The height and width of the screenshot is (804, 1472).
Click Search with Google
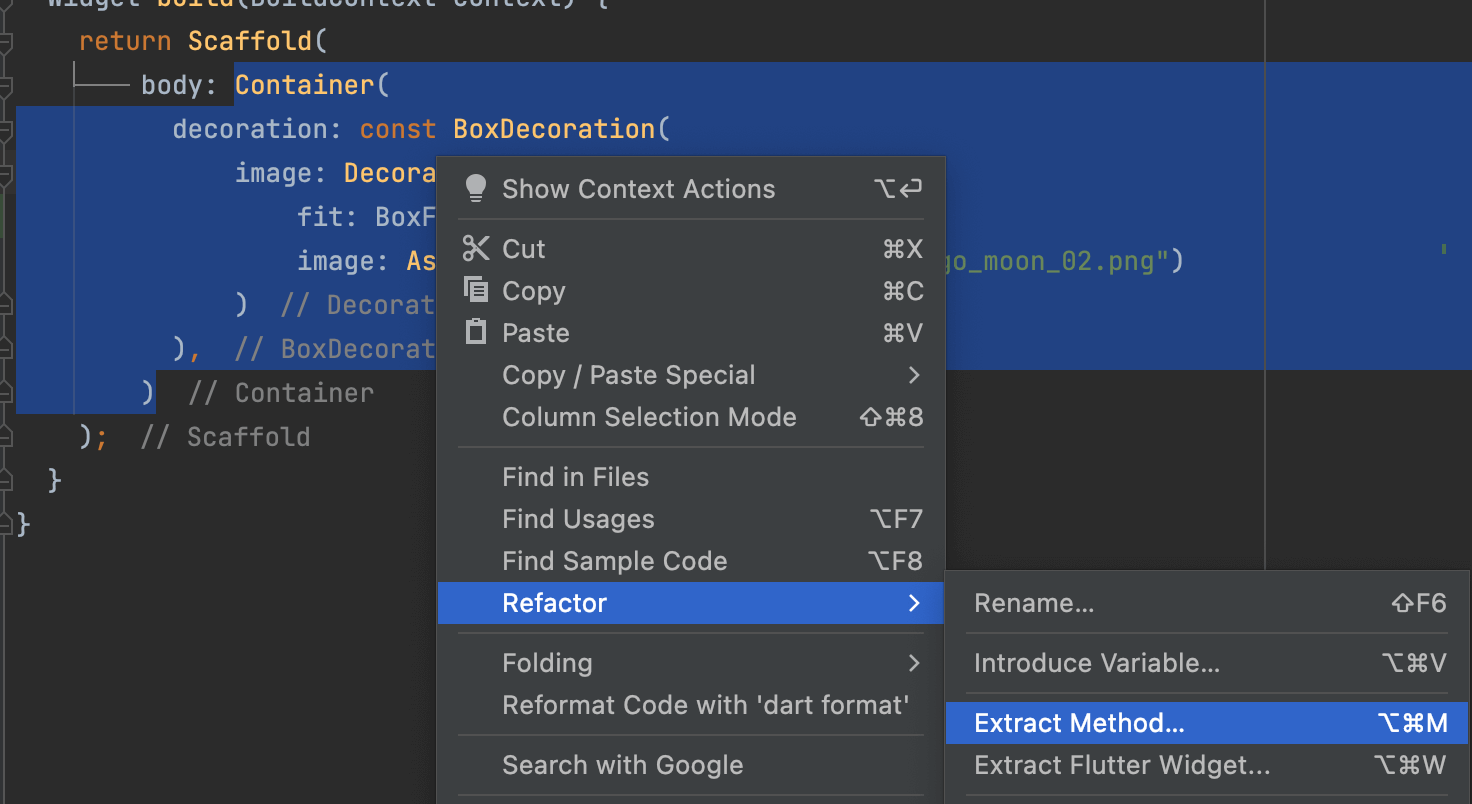pos(622,765)
